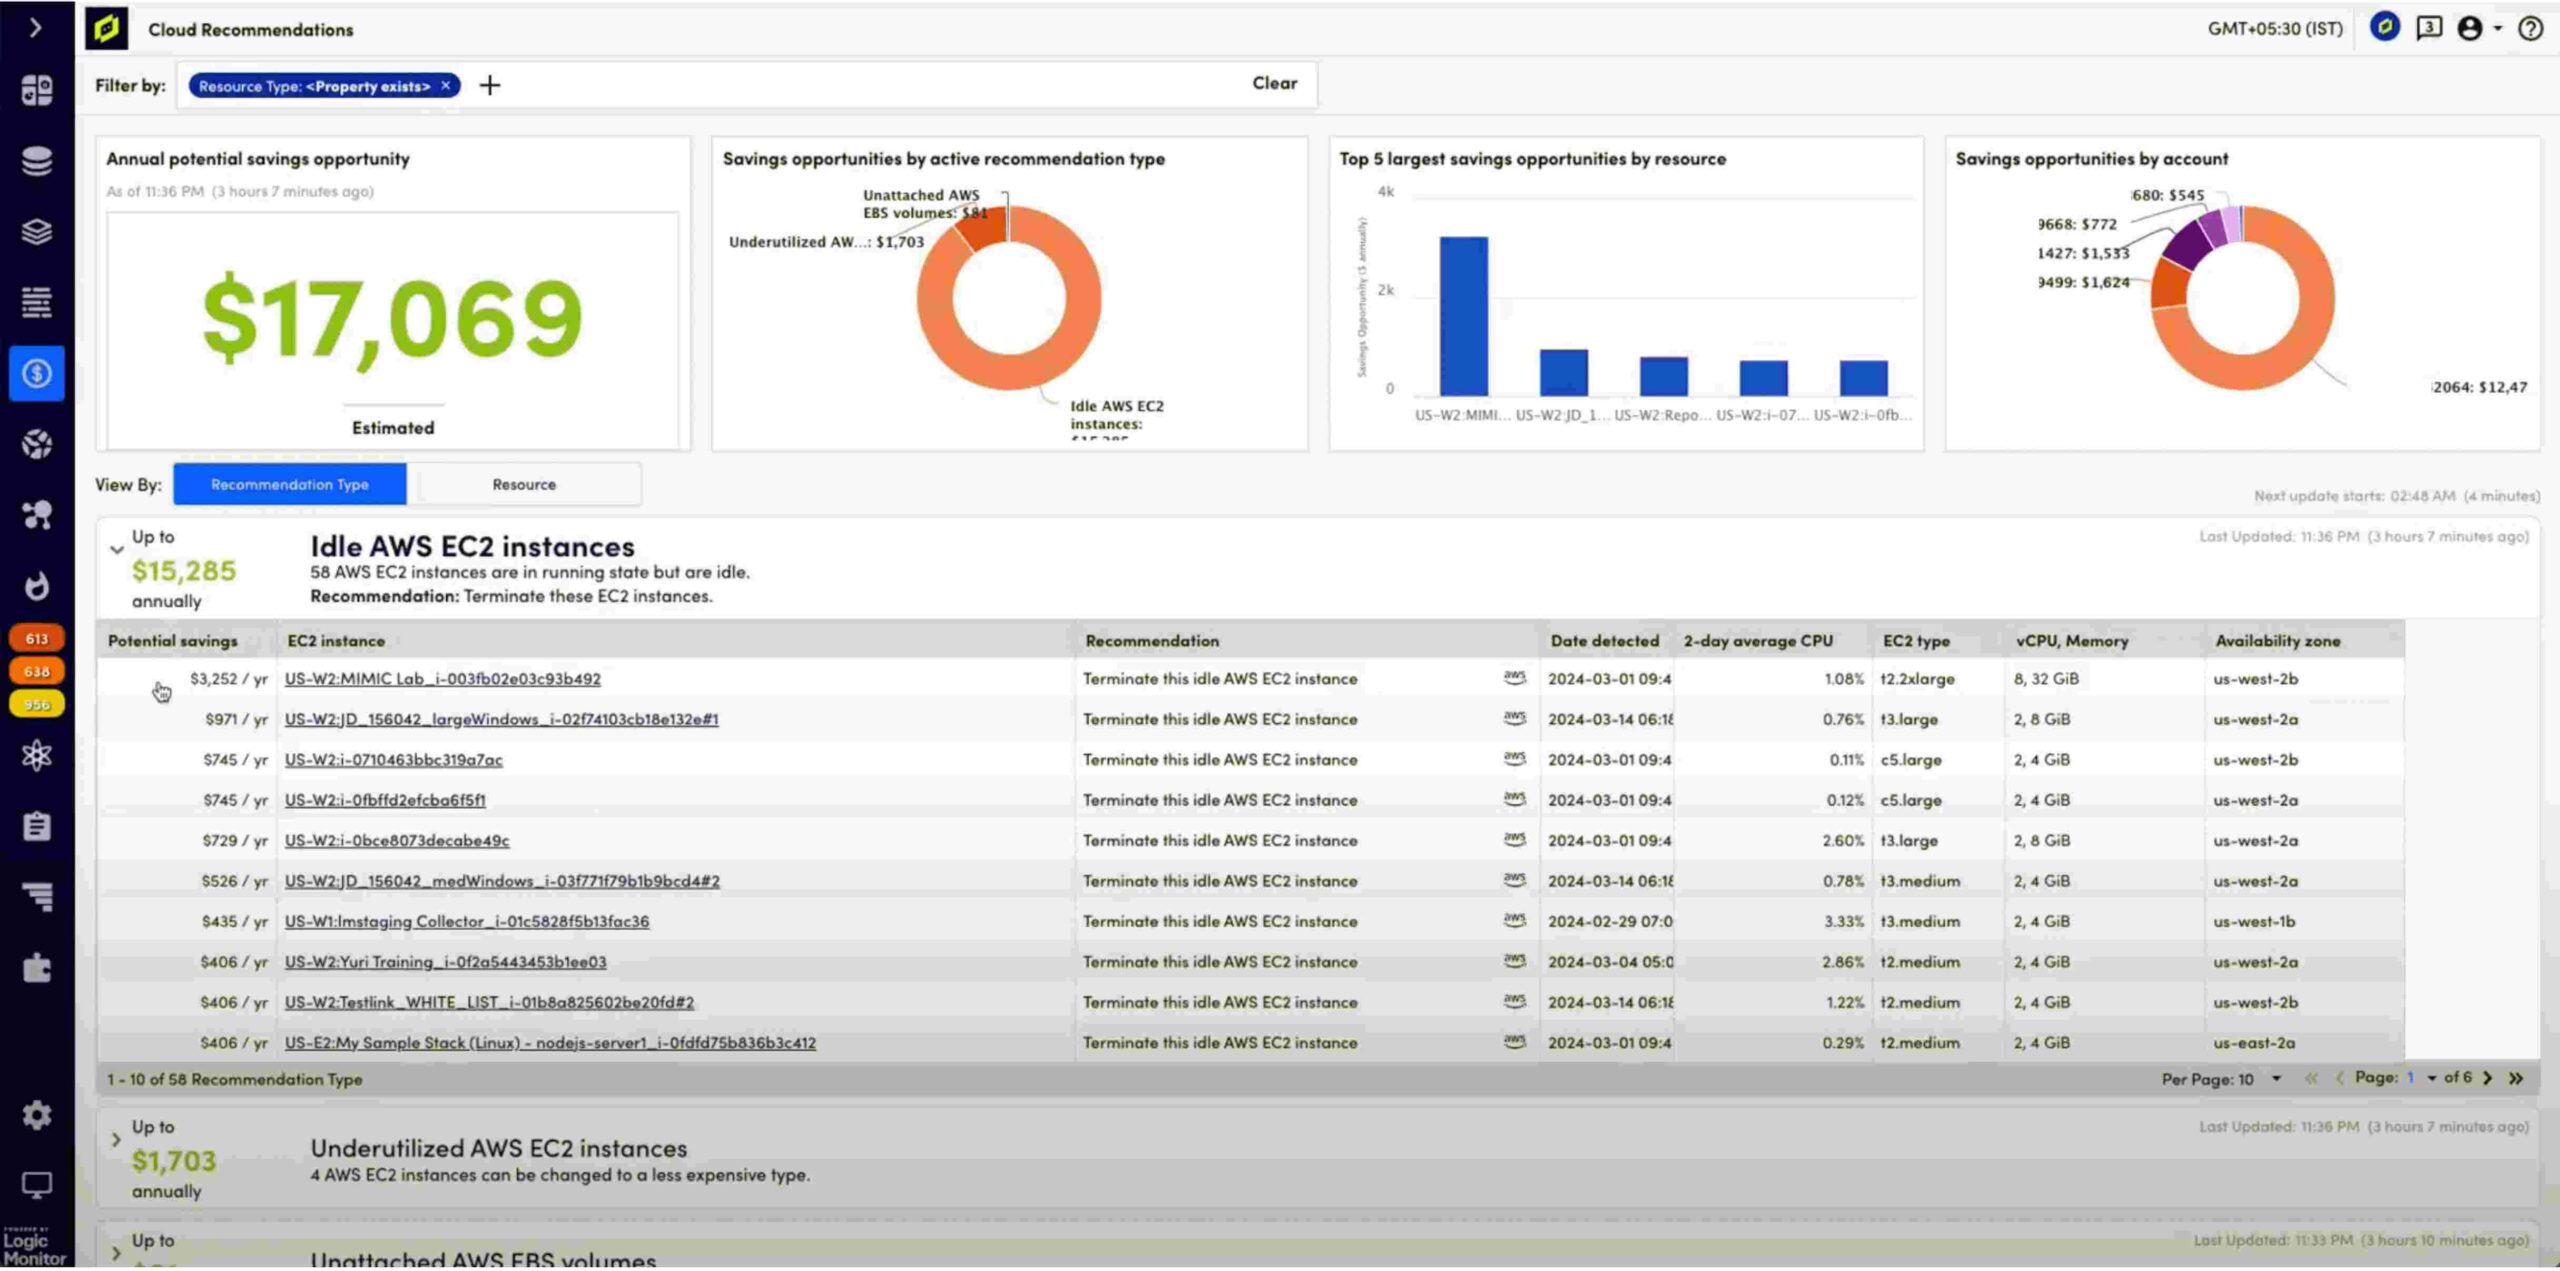This screenshot has width=2560, height=1271.
Task: Sort by 2-day average CPU header
Action: click(x=1758, y=641)
